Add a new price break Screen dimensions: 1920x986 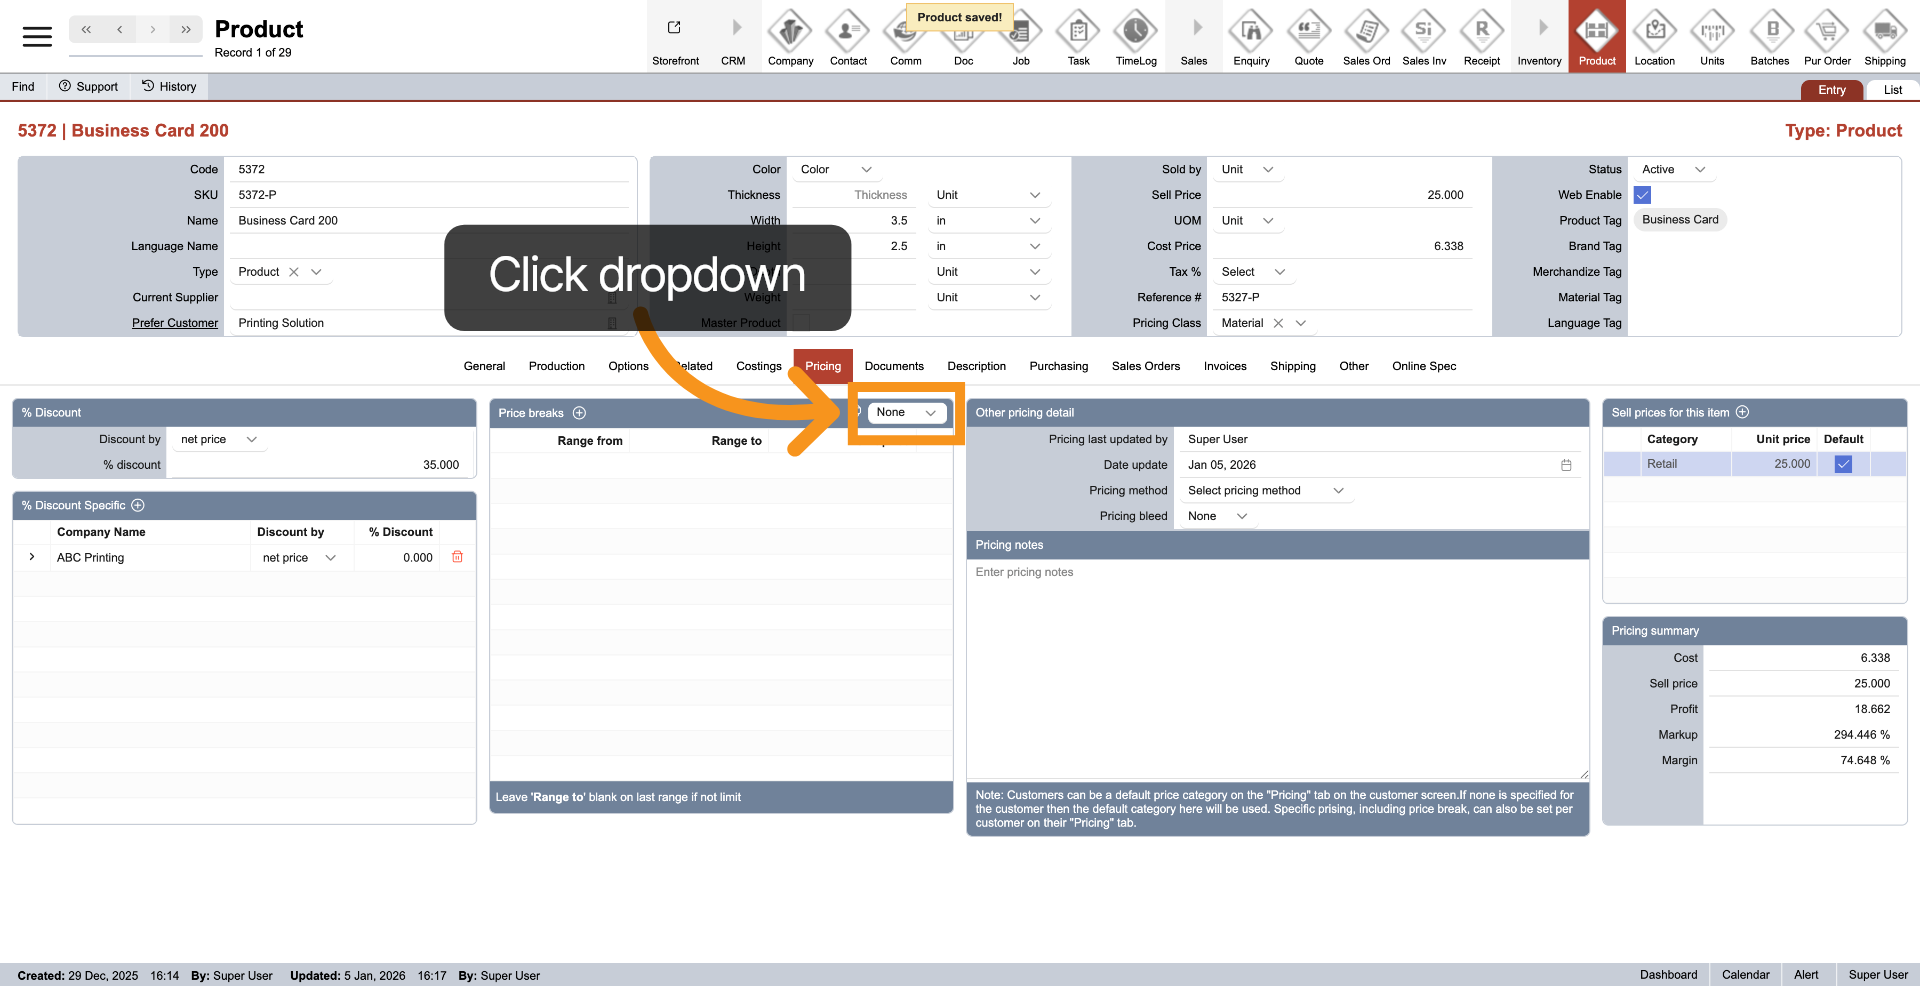point(579,413)
